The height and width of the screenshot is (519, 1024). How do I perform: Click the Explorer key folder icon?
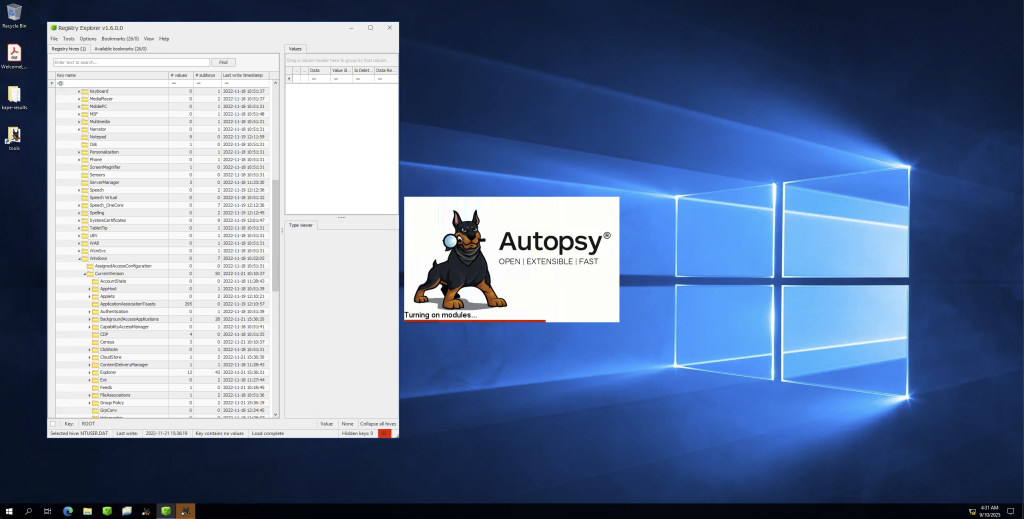pos(95,372)
